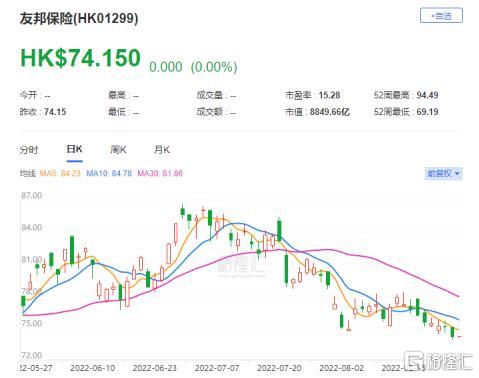Click the 84.00 price axis label
479x378 pixels.
point(32,228)
